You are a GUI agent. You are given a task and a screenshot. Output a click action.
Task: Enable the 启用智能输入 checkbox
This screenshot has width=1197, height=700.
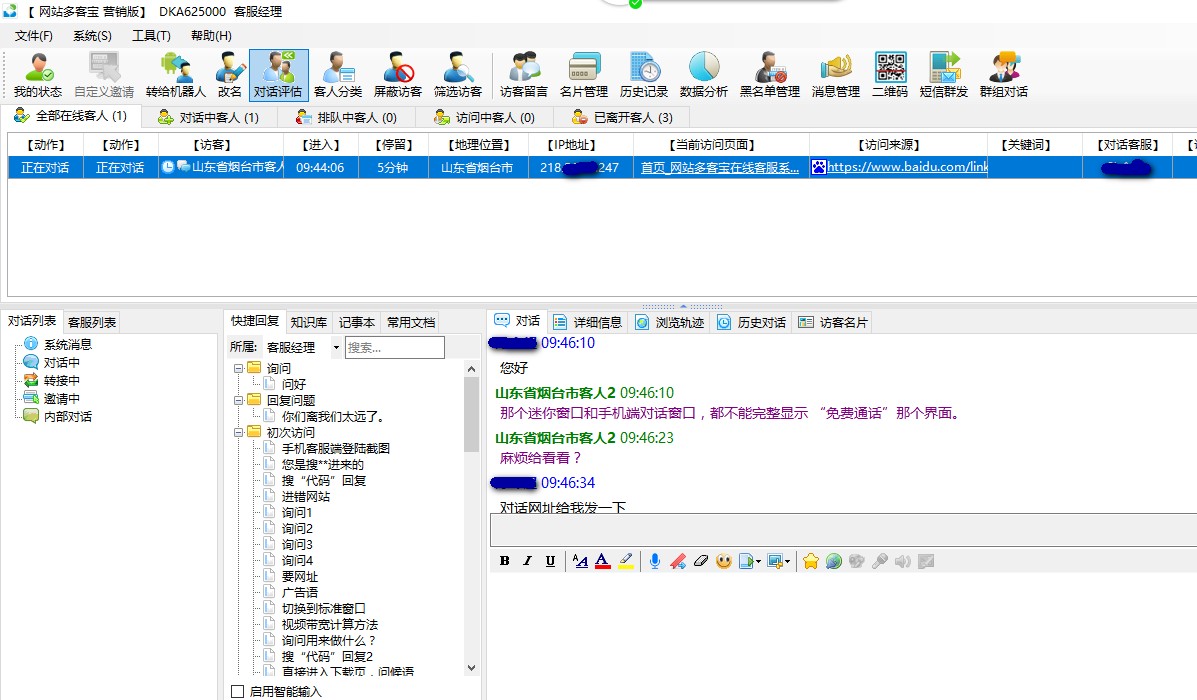pyautogui.click(x=238, y=691)
